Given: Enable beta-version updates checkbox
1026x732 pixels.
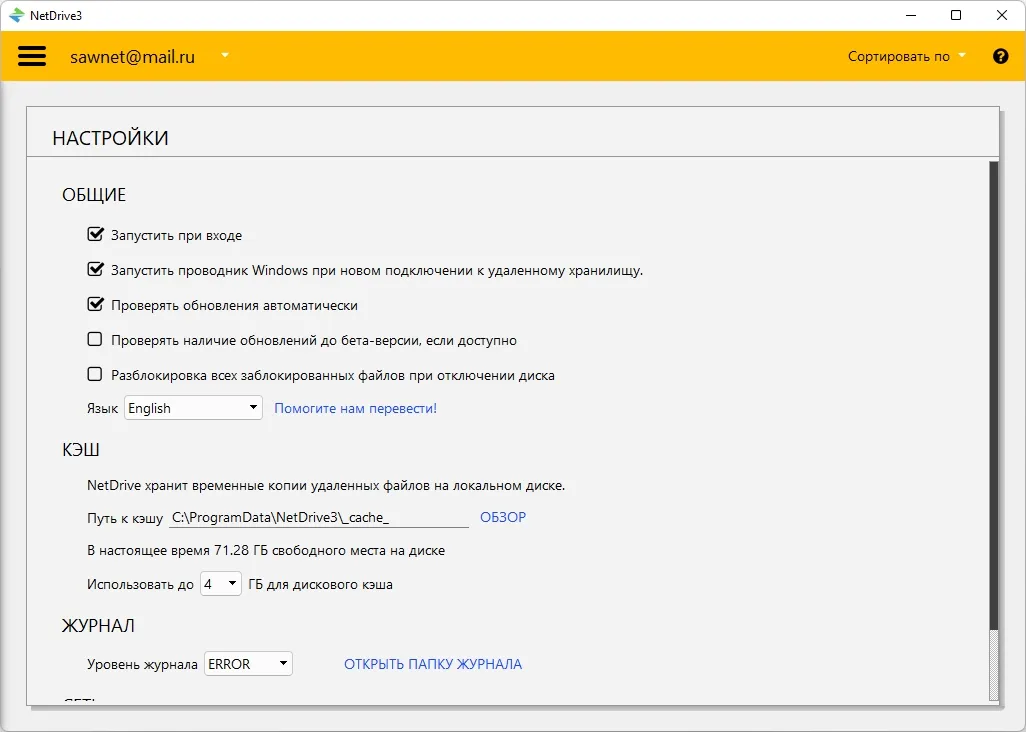Looking at the screenshot, I should point(95,339).
